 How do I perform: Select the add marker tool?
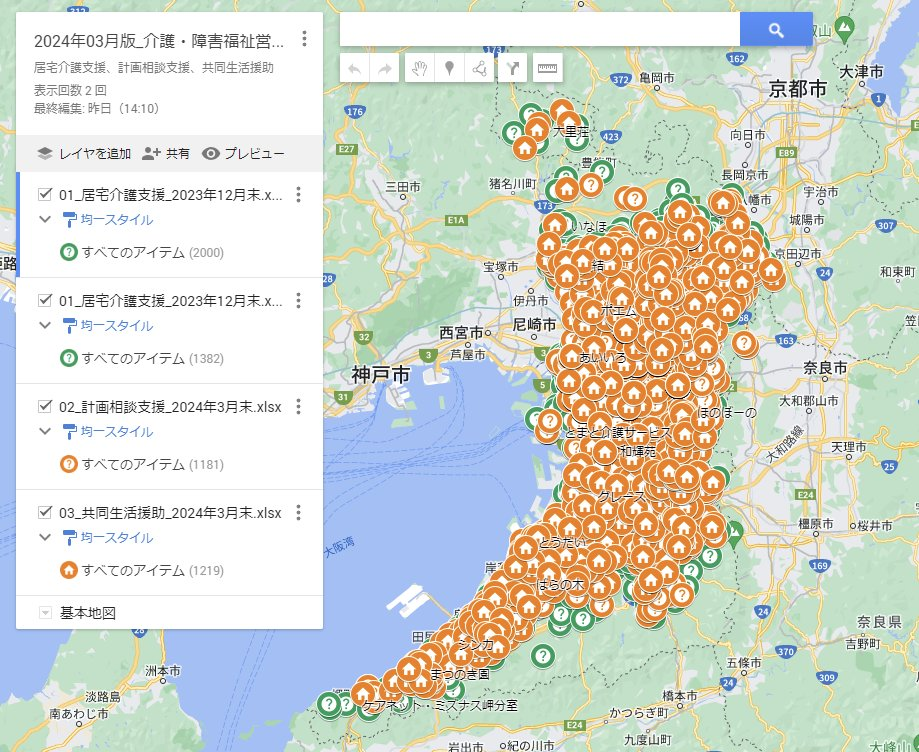pos(450,68)
